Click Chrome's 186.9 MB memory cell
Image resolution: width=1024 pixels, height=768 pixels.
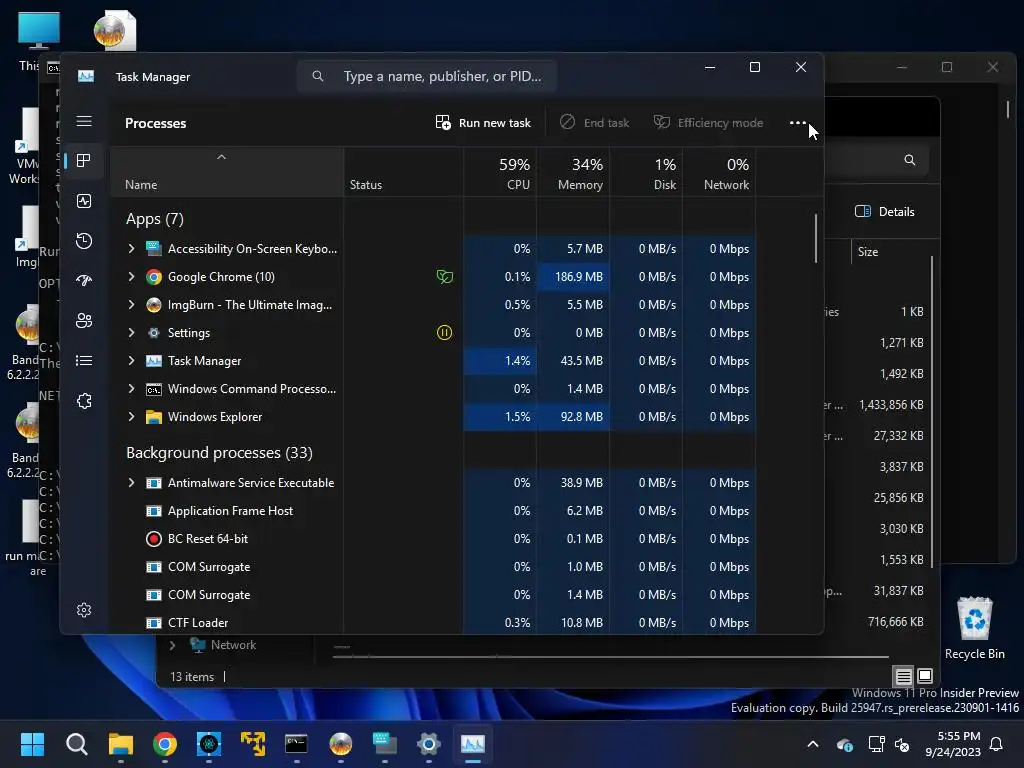tap(573, 277)
